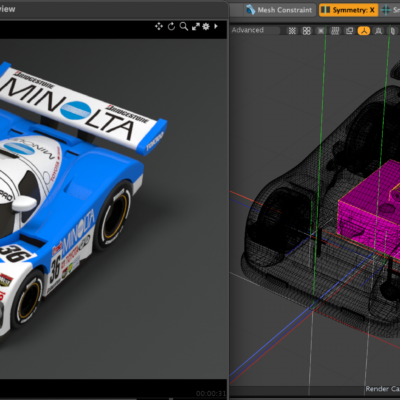Click the zoom magnifier icon in preview
This screenshot has width=400, height=400.
point(184,26)
